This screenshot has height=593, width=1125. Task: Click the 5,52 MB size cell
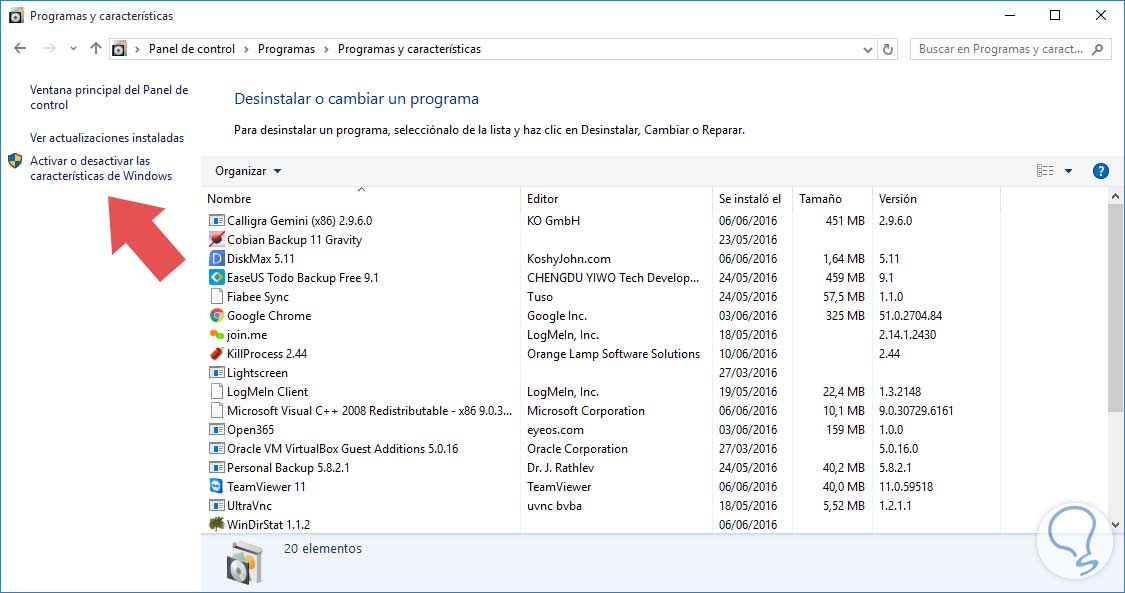pyautogui.click(x=844, y=506)
